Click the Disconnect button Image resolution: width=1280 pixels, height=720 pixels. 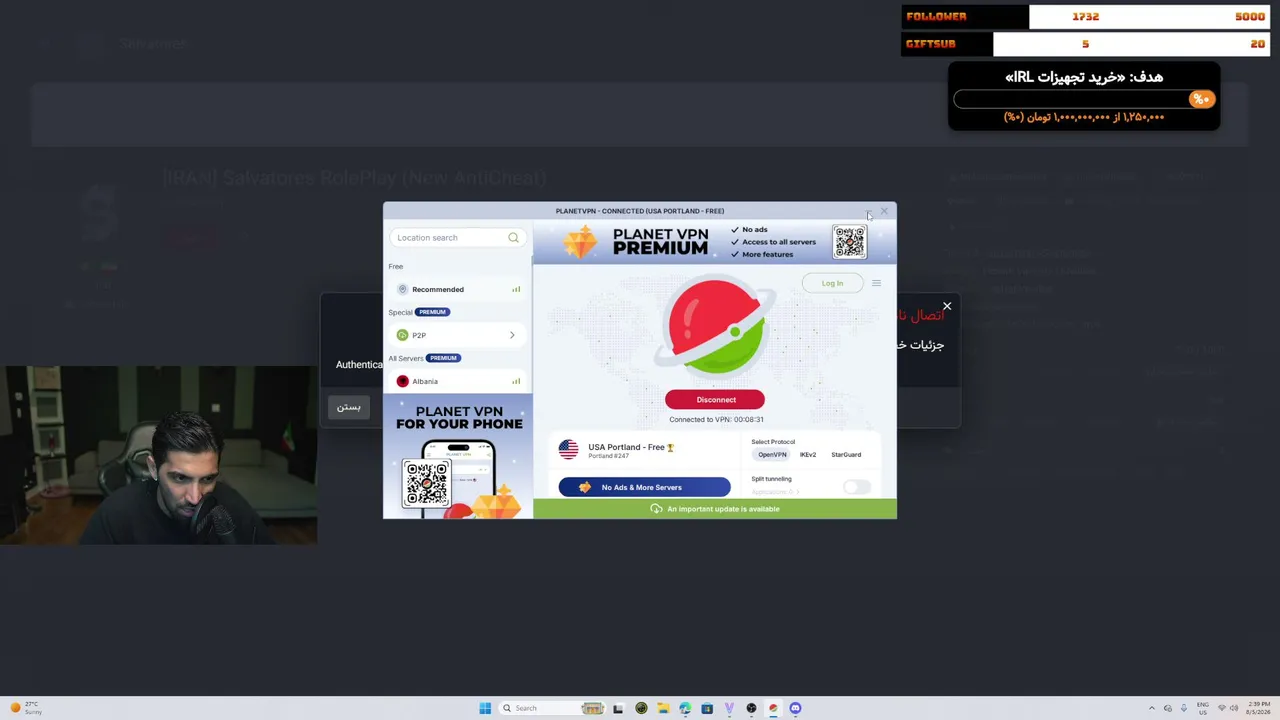(x=715, y=400)
